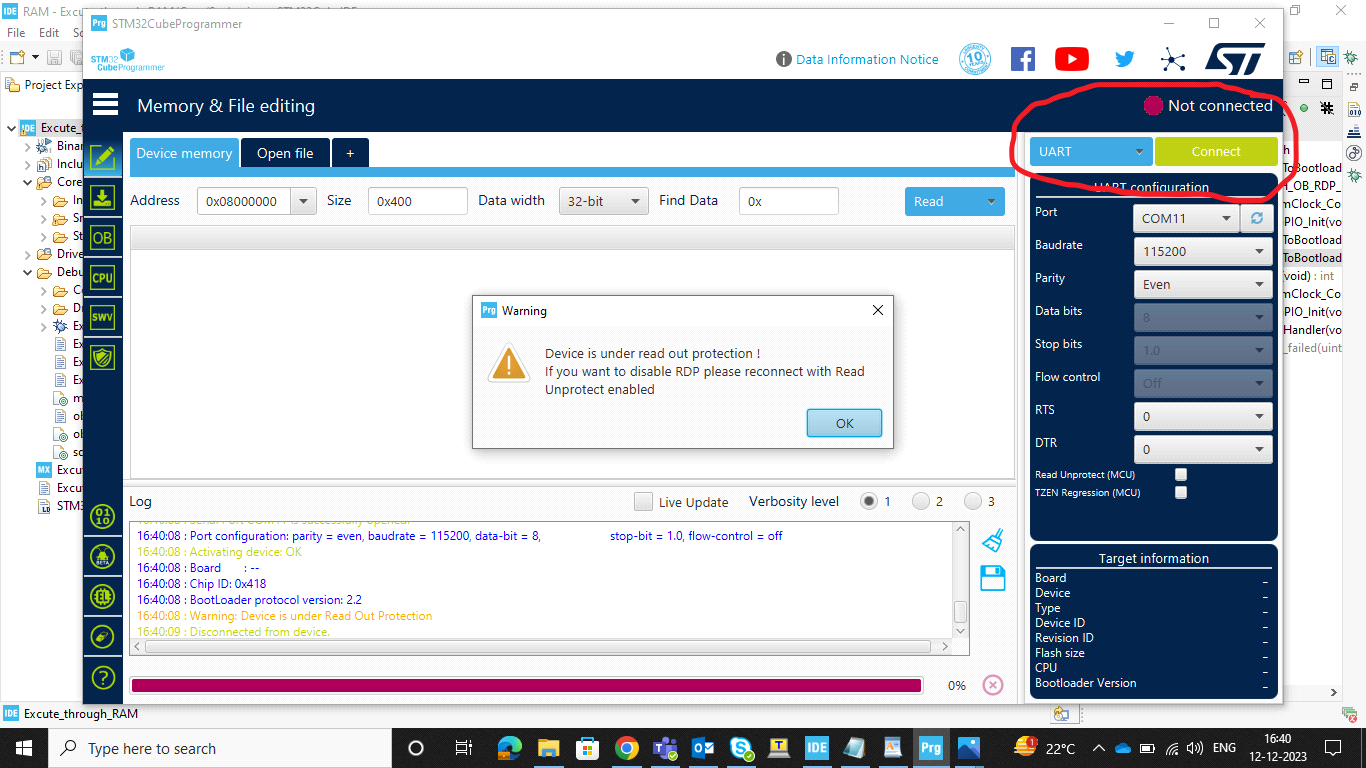This screenshot has width=1366, height=768.
Task: Open the CPU core panel
Action: point(102,277)
